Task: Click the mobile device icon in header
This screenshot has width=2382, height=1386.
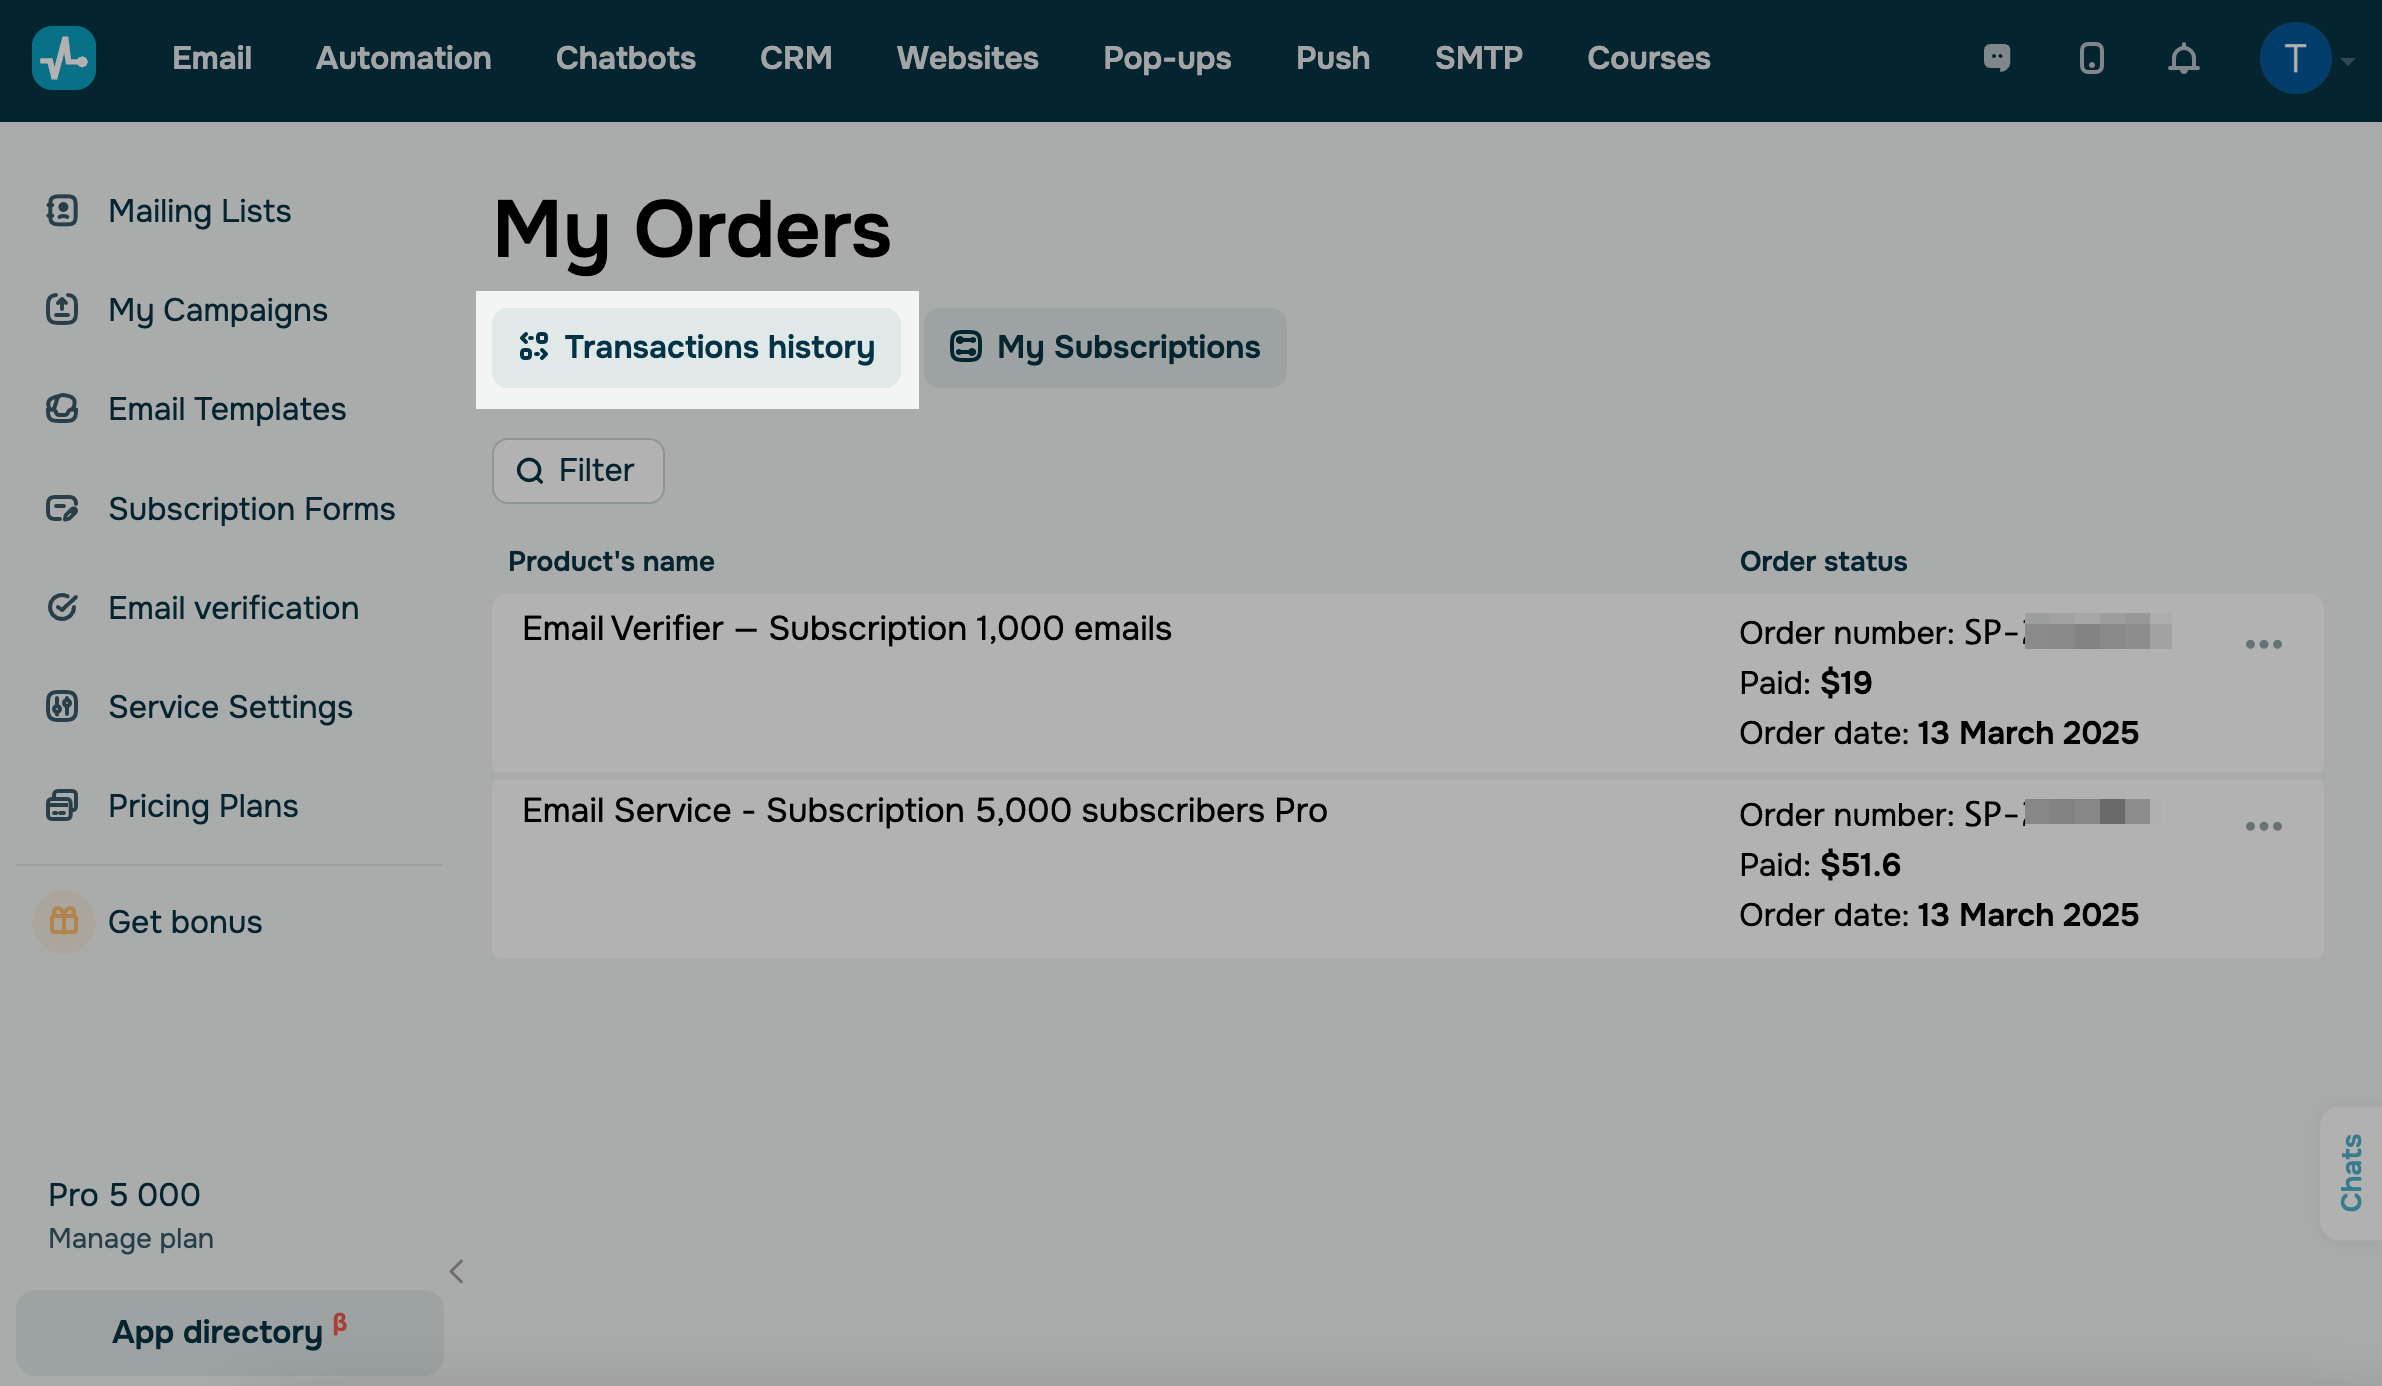Action: [2091, 58]
